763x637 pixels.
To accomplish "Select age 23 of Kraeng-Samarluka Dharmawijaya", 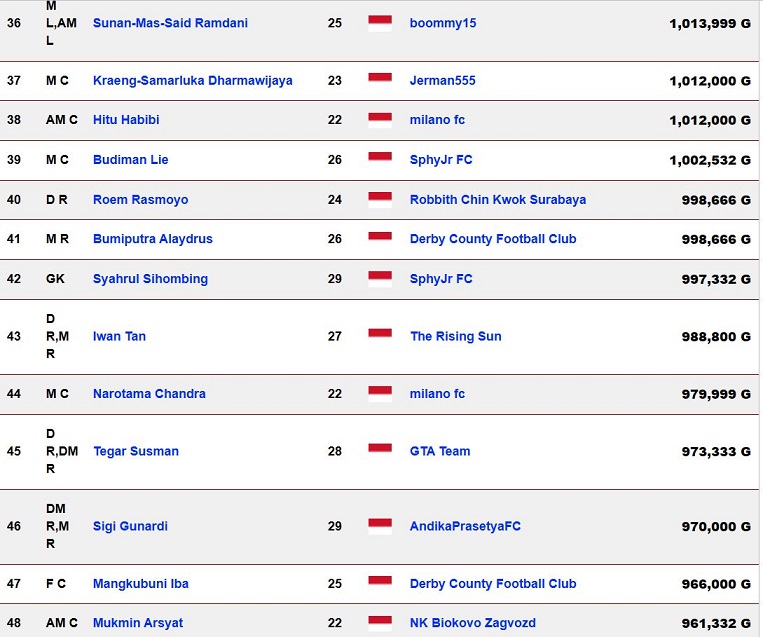I will (335, 80).
